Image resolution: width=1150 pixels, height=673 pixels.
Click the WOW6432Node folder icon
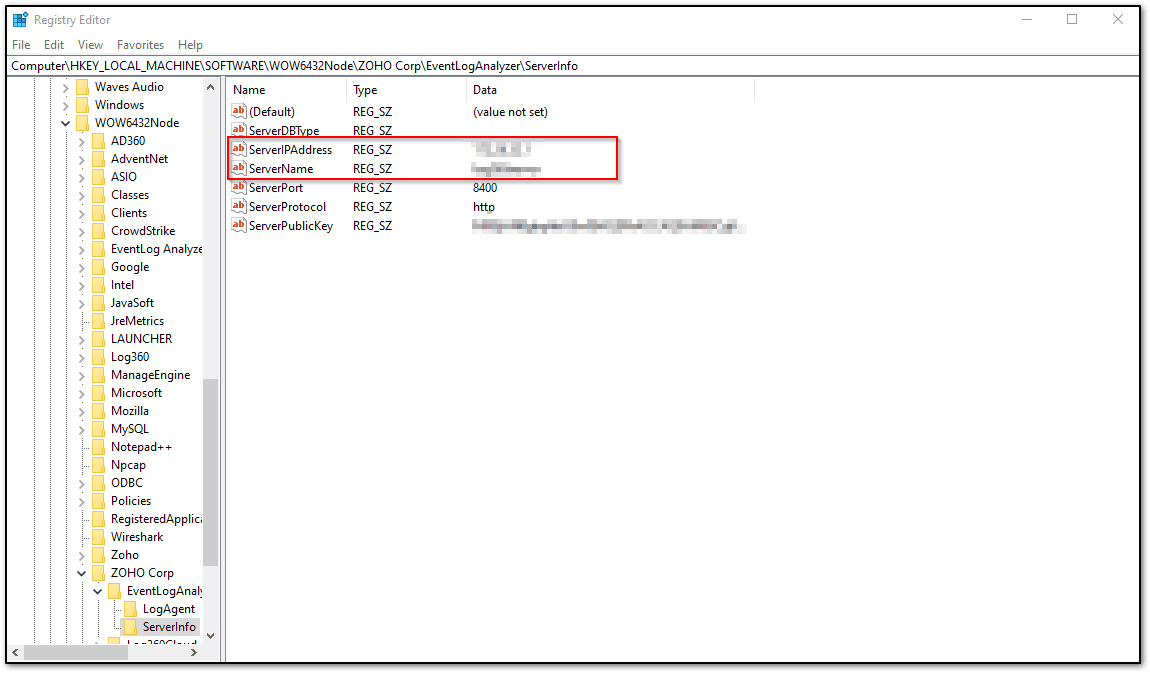[x=83, y=122]
